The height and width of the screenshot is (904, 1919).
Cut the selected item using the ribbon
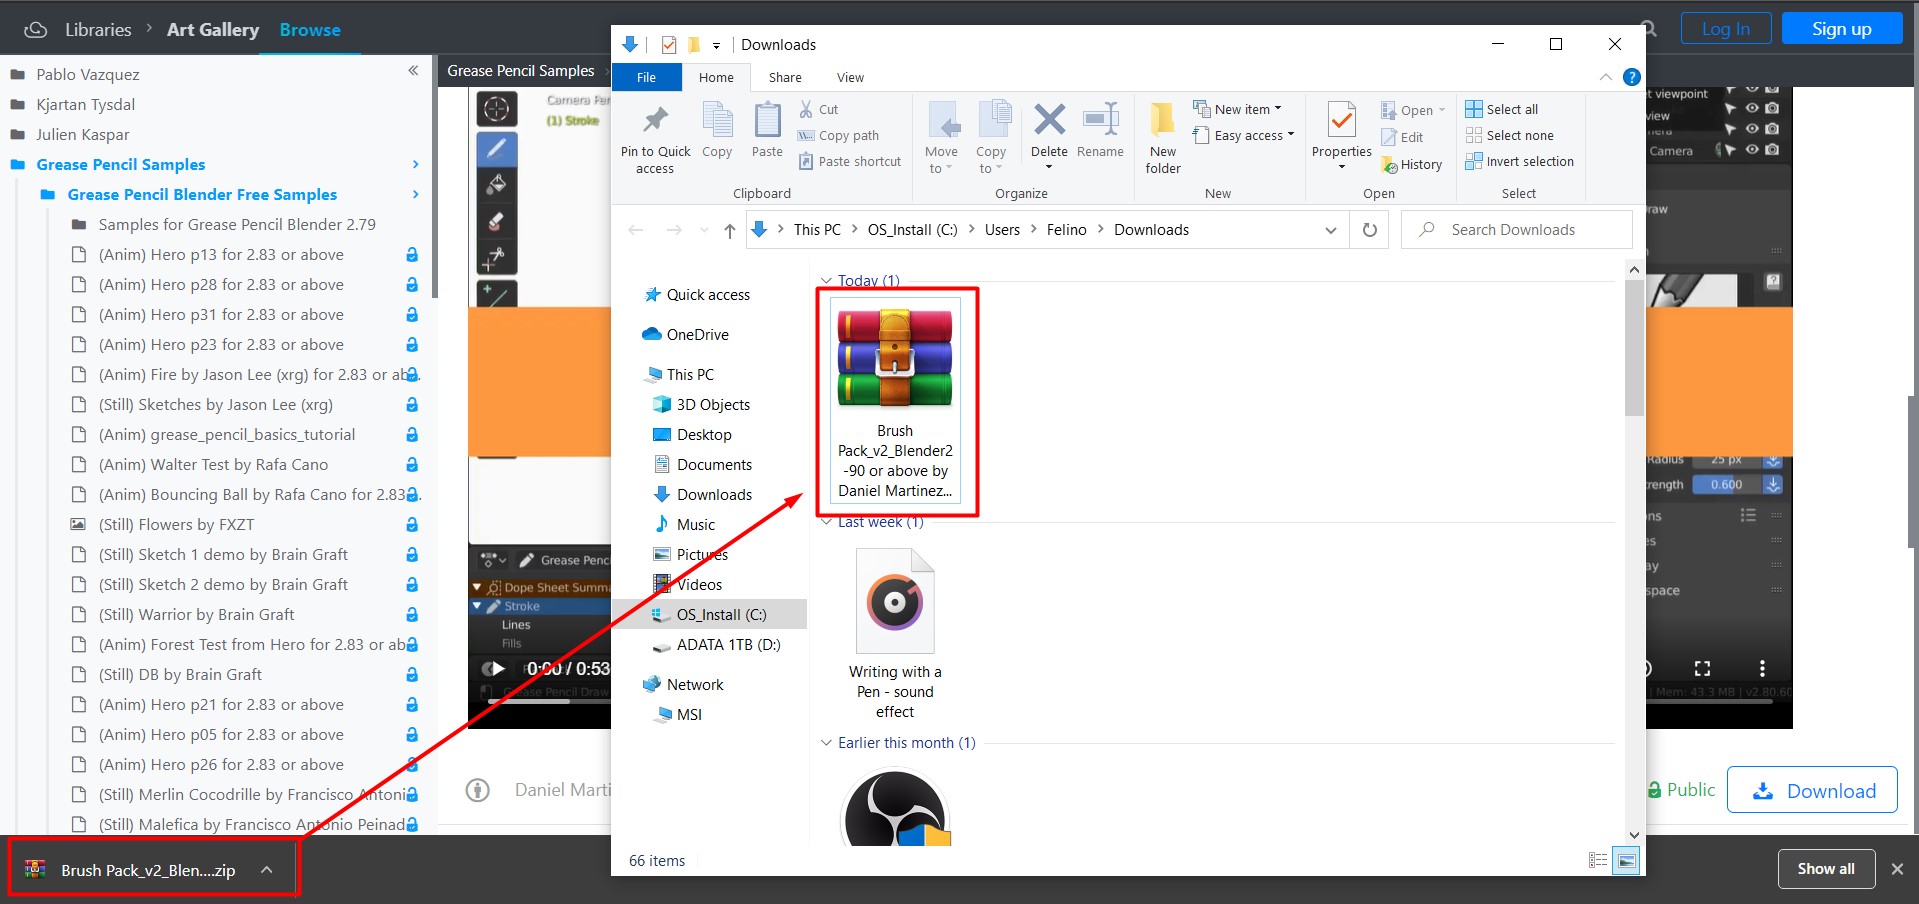pyautogui.click(x=818, y=109)
